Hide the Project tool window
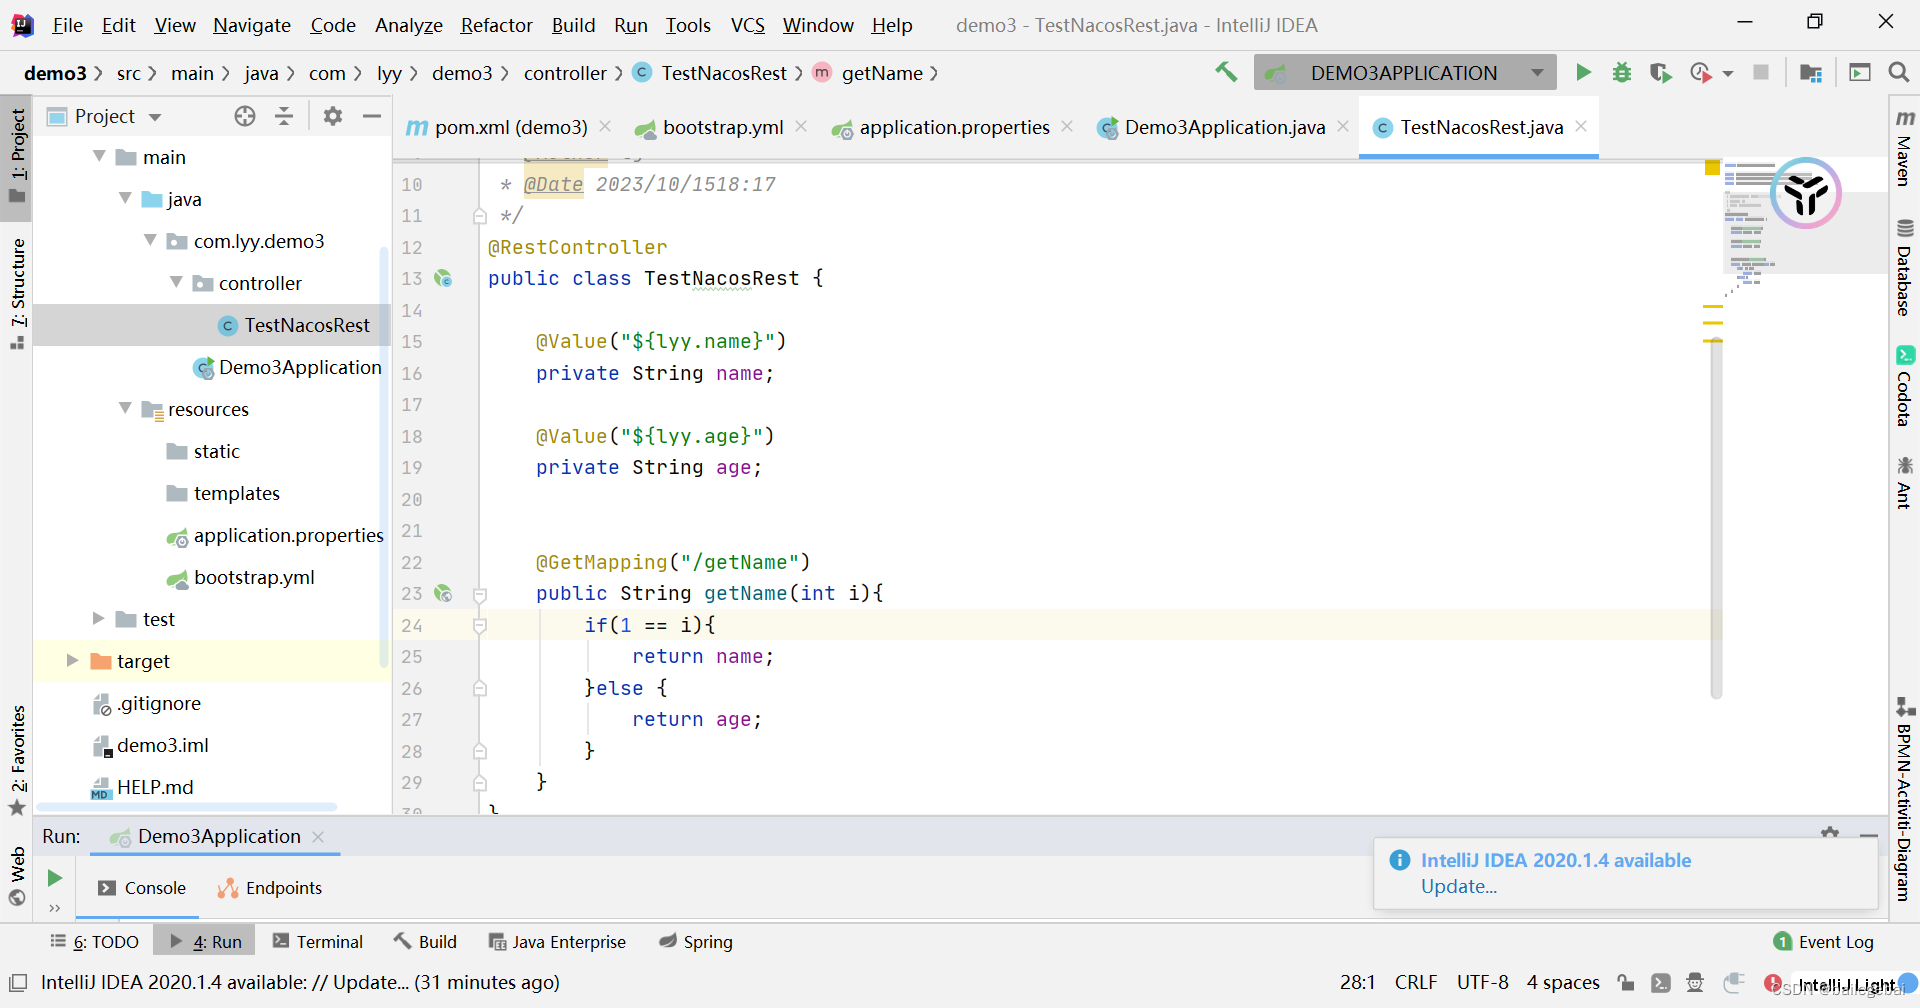This screenshot has height=1008, width=1920. (x=372, y=116)
